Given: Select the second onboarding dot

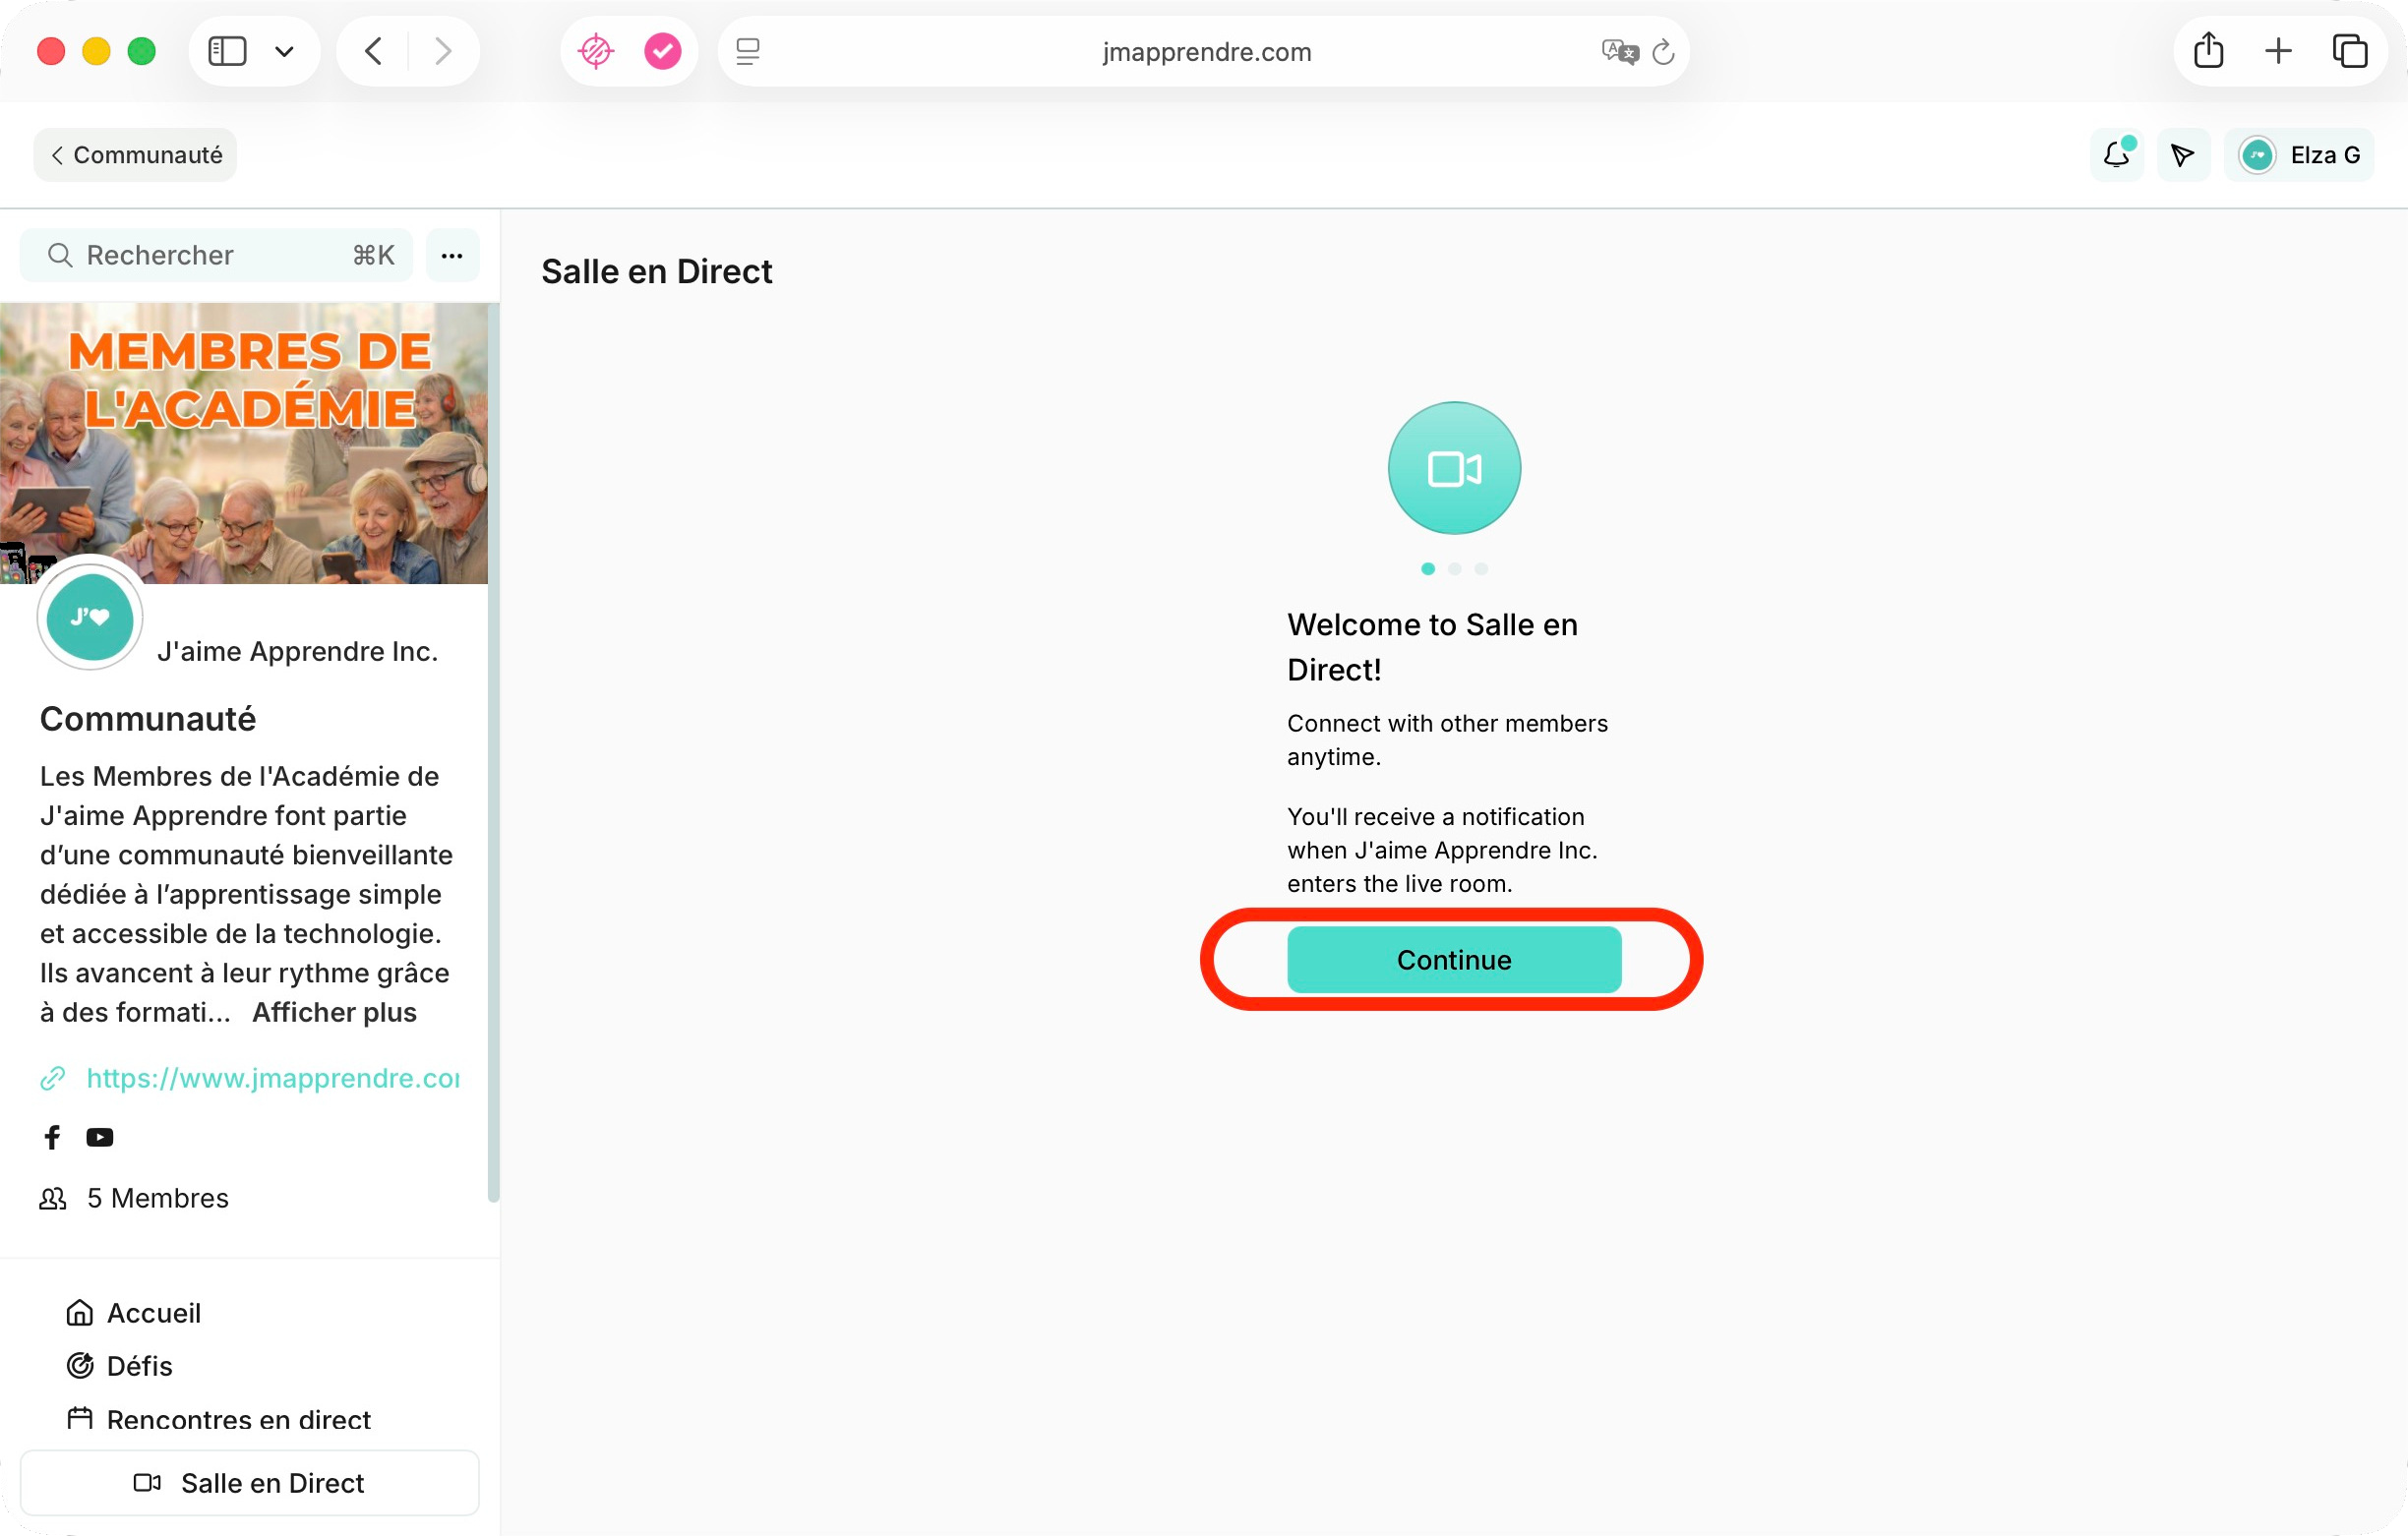Looking at the screenshot, I should (1454, 569).
